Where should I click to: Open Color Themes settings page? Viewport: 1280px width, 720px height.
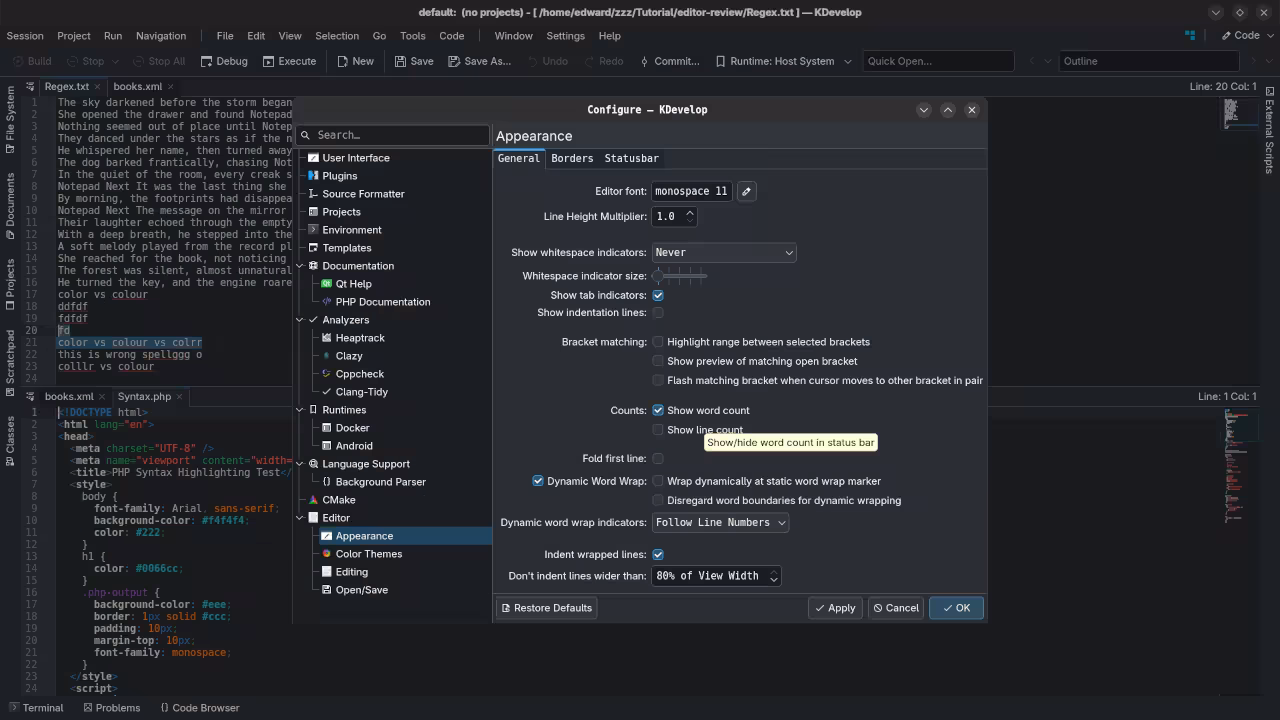368,554
